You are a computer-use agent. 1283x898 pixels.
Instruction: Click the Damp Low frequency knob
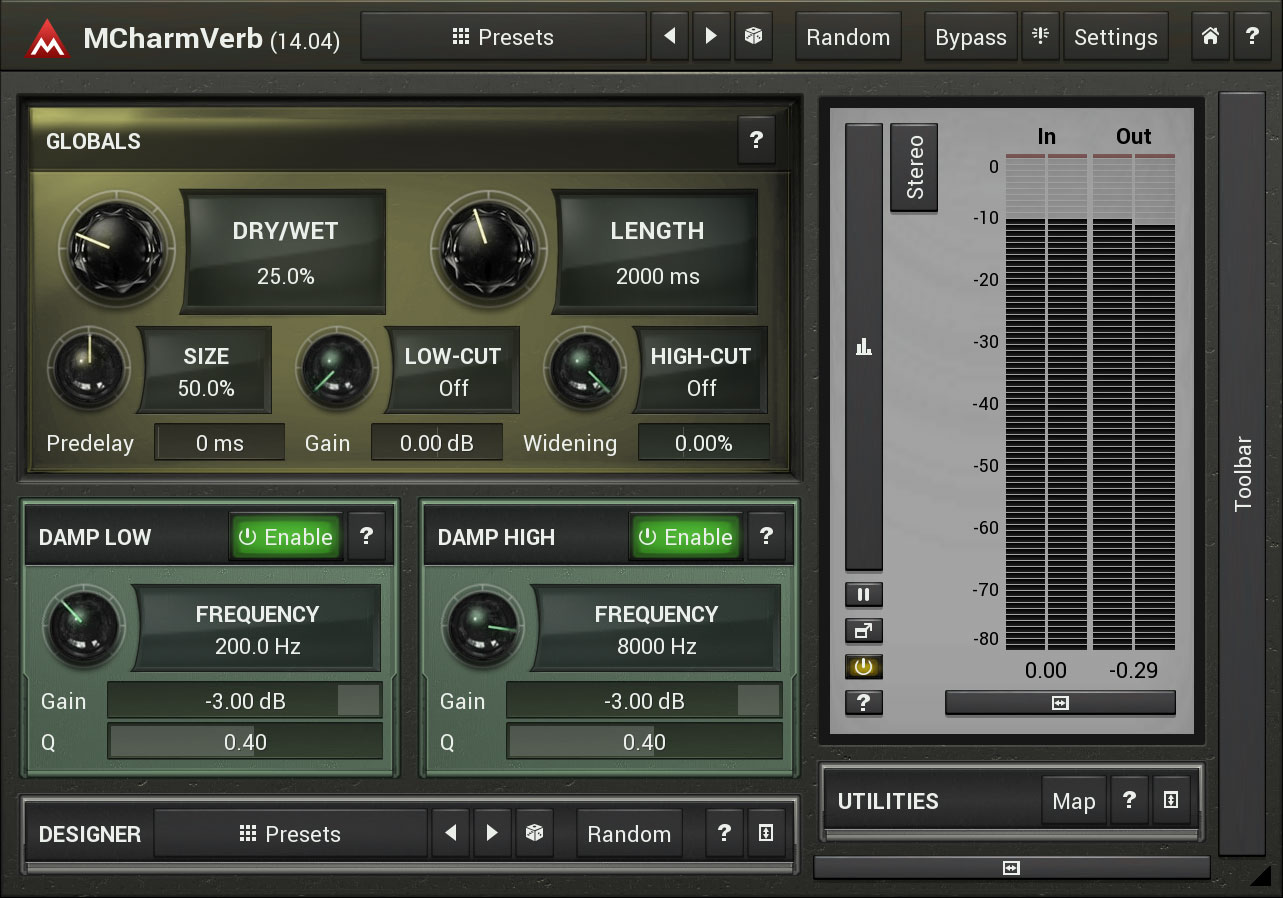coord(84,626)
